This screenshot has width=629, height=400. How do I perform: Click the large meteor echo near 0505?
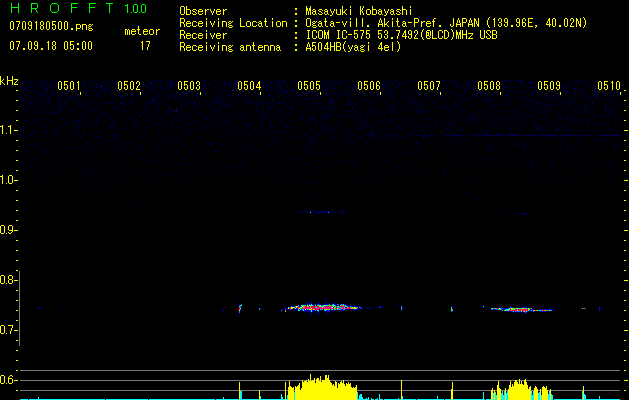tap(323, 307)
